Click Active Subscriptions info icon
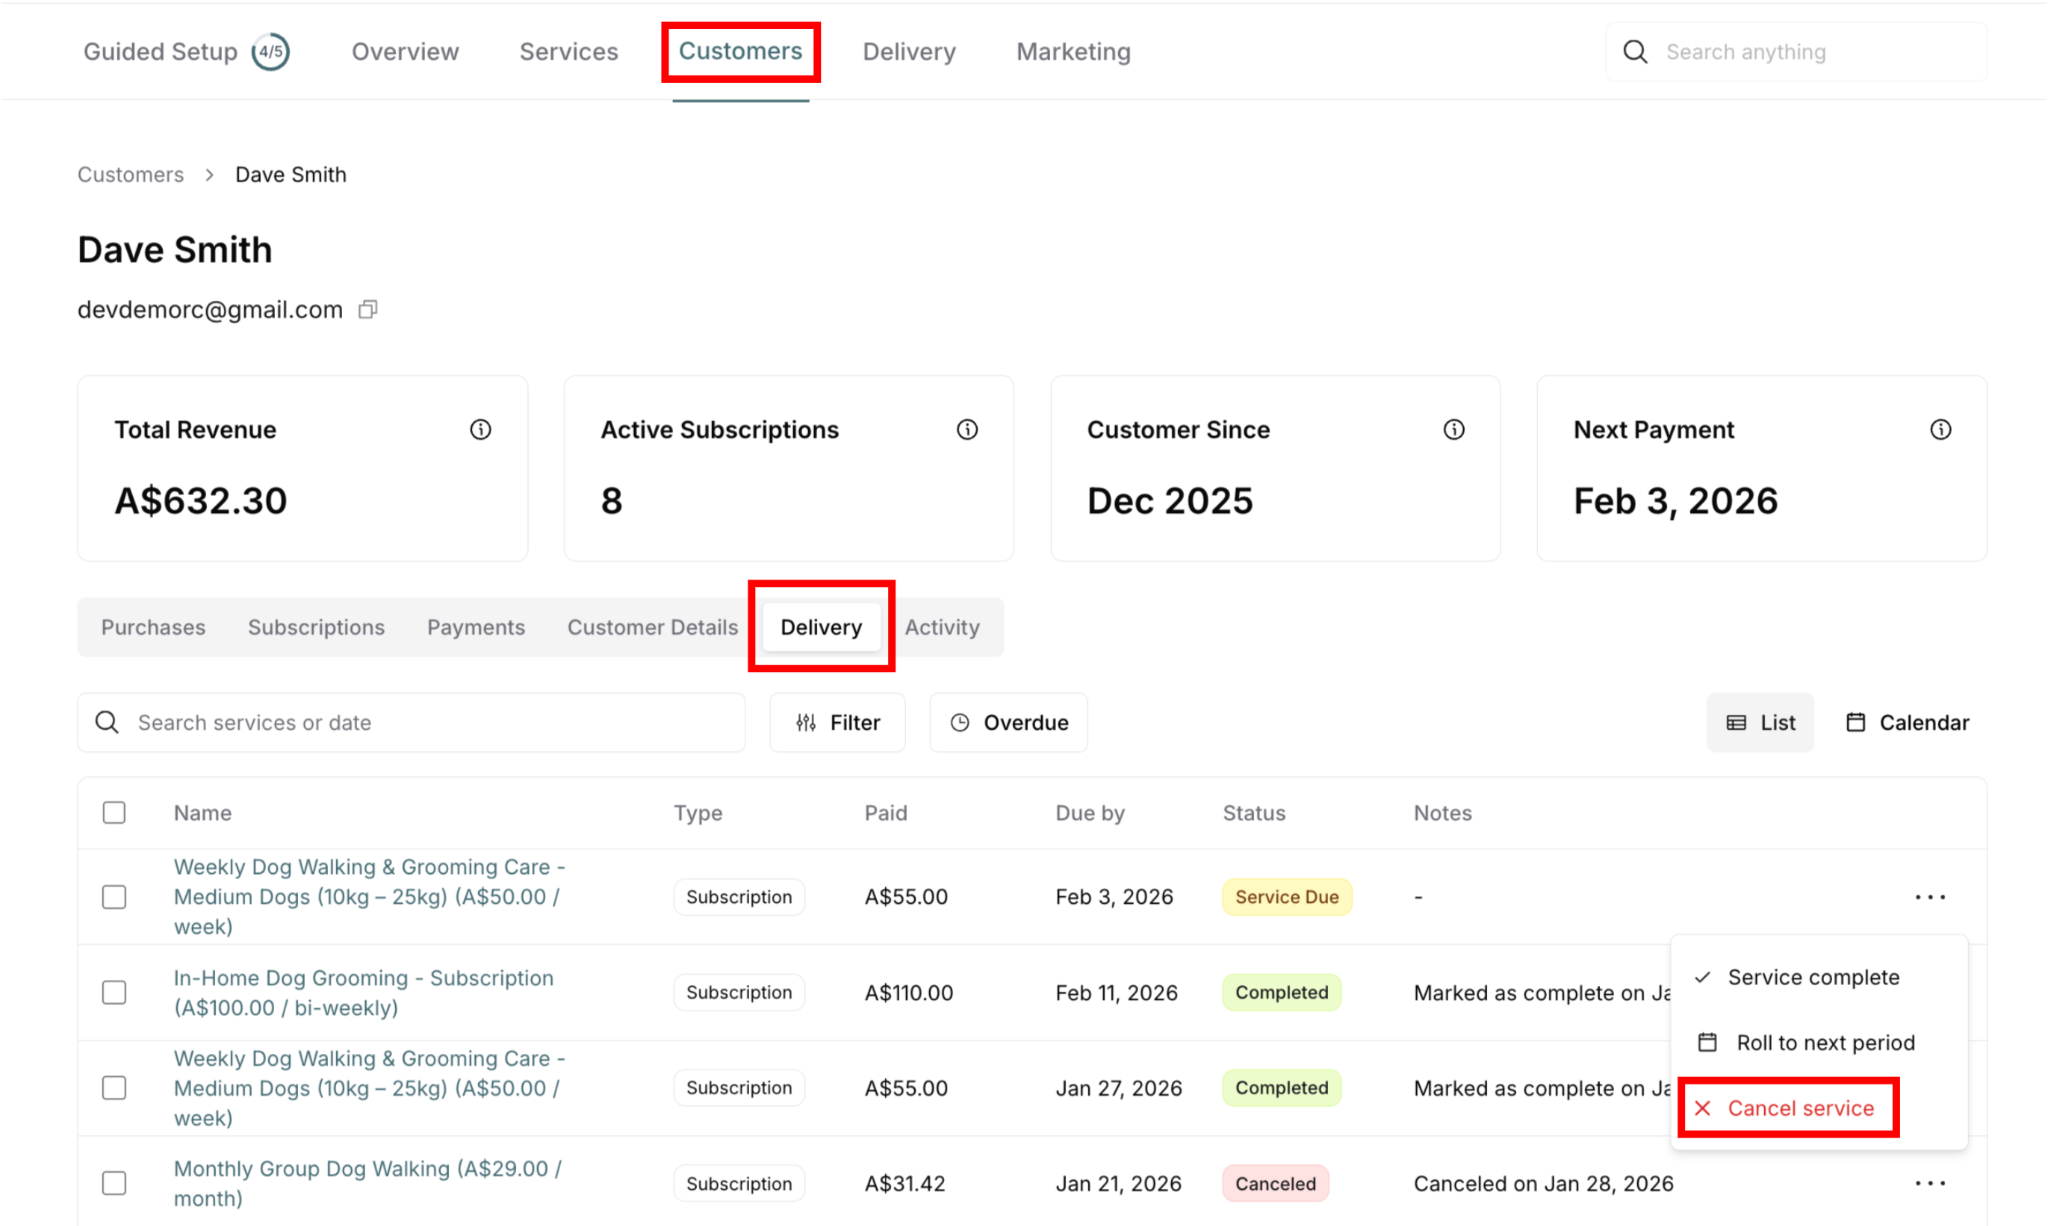2048x1226 pixels. 967,430
